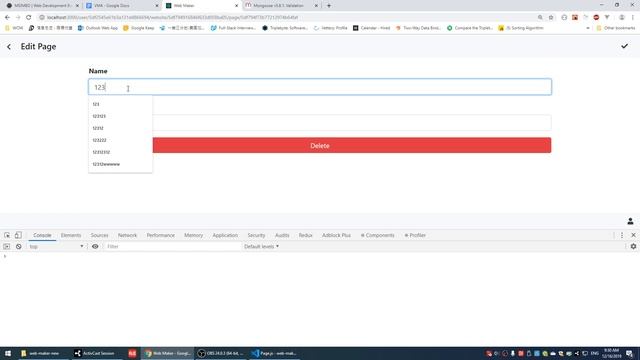Switch to the Sources tab
The image size is (640, 360).
[100, 236]
